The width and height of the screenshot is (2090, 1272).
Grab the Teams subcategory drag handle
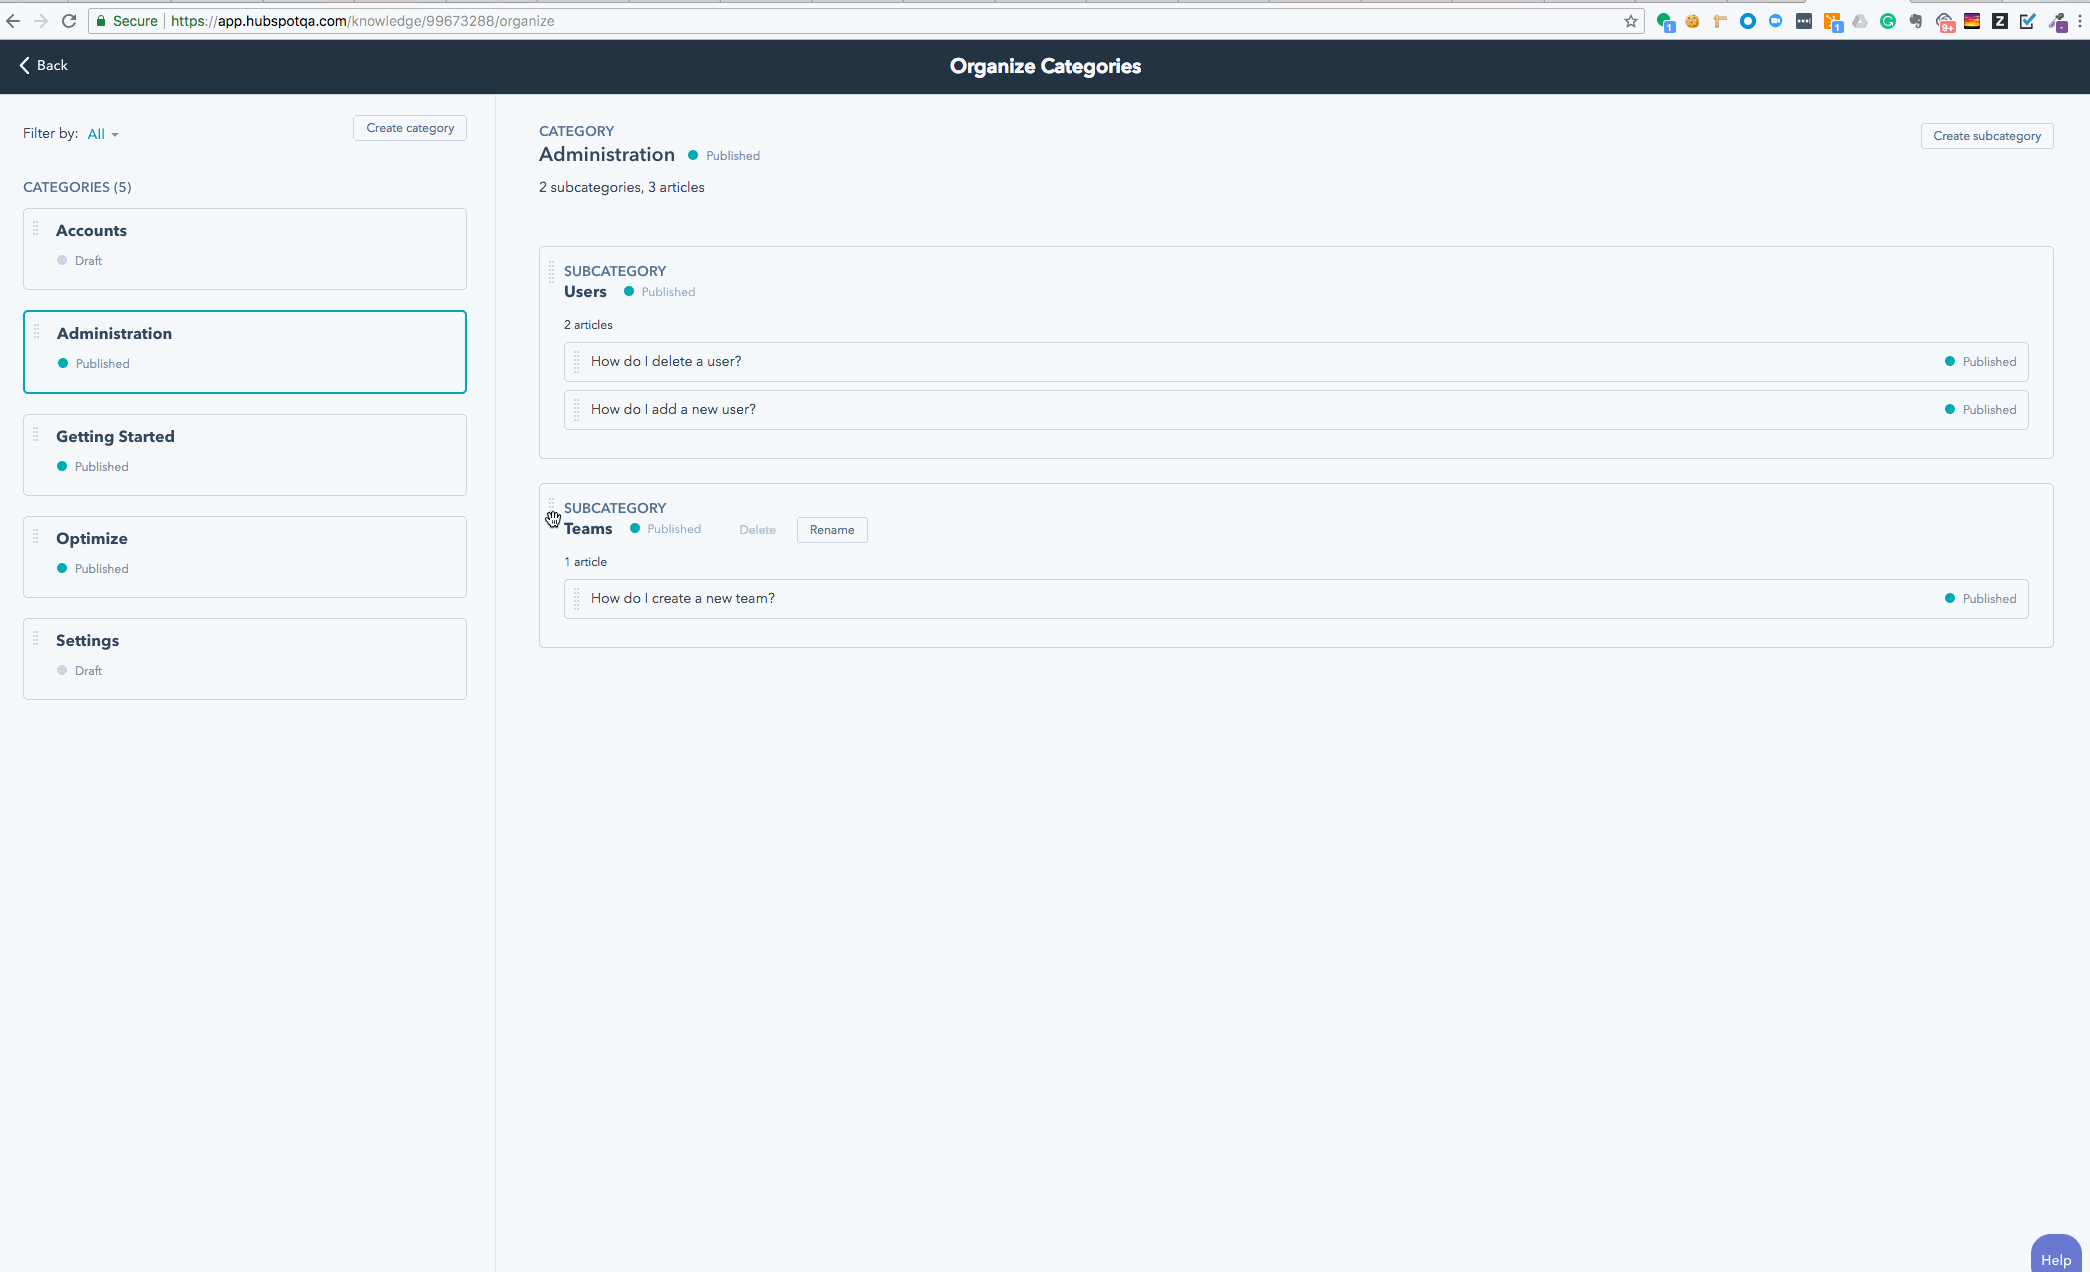[x=551, y=508]
